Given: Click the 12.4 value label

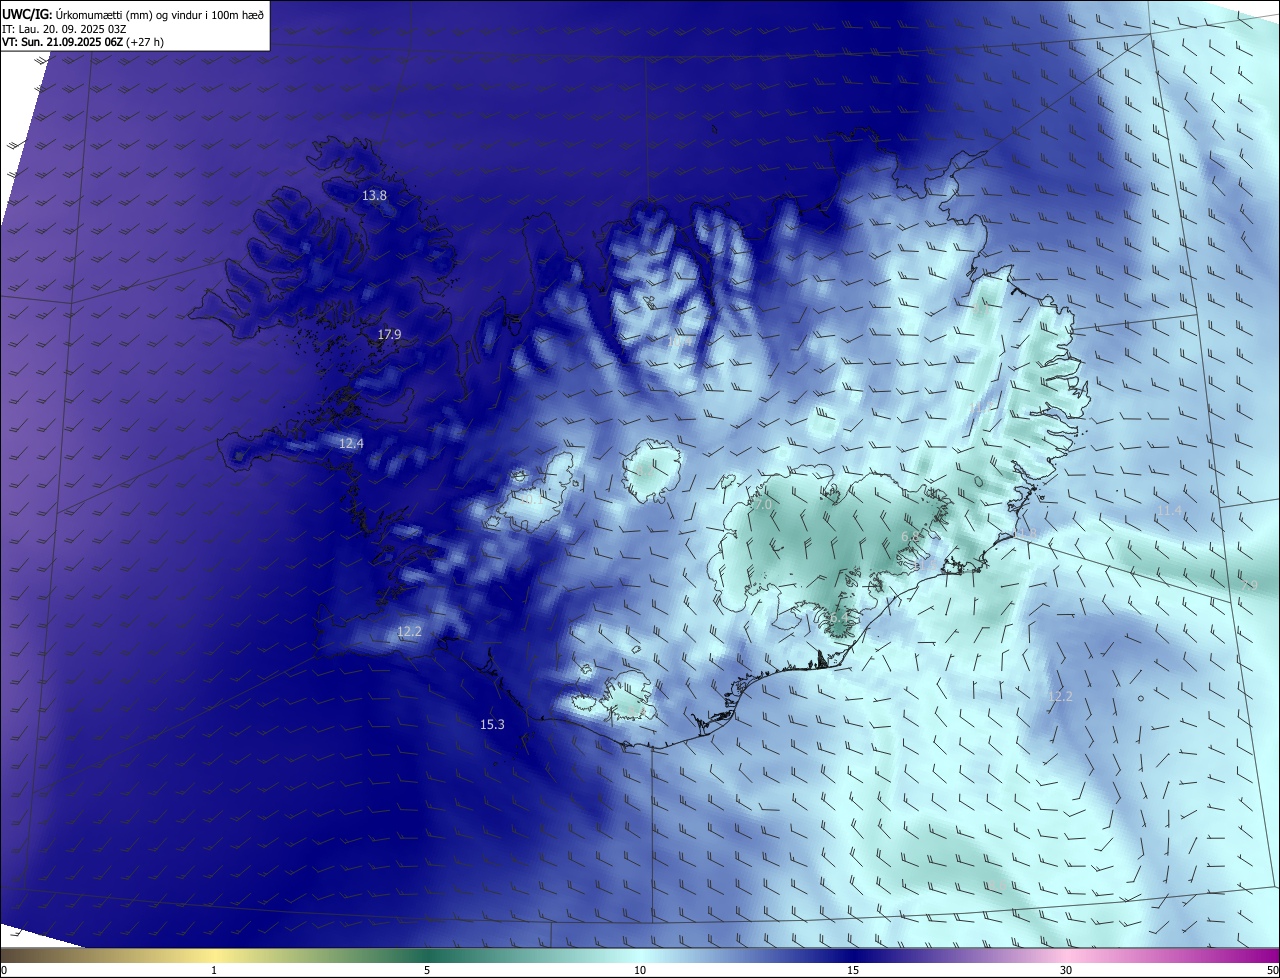Looking at the screenshot, I should coord(351,443).
